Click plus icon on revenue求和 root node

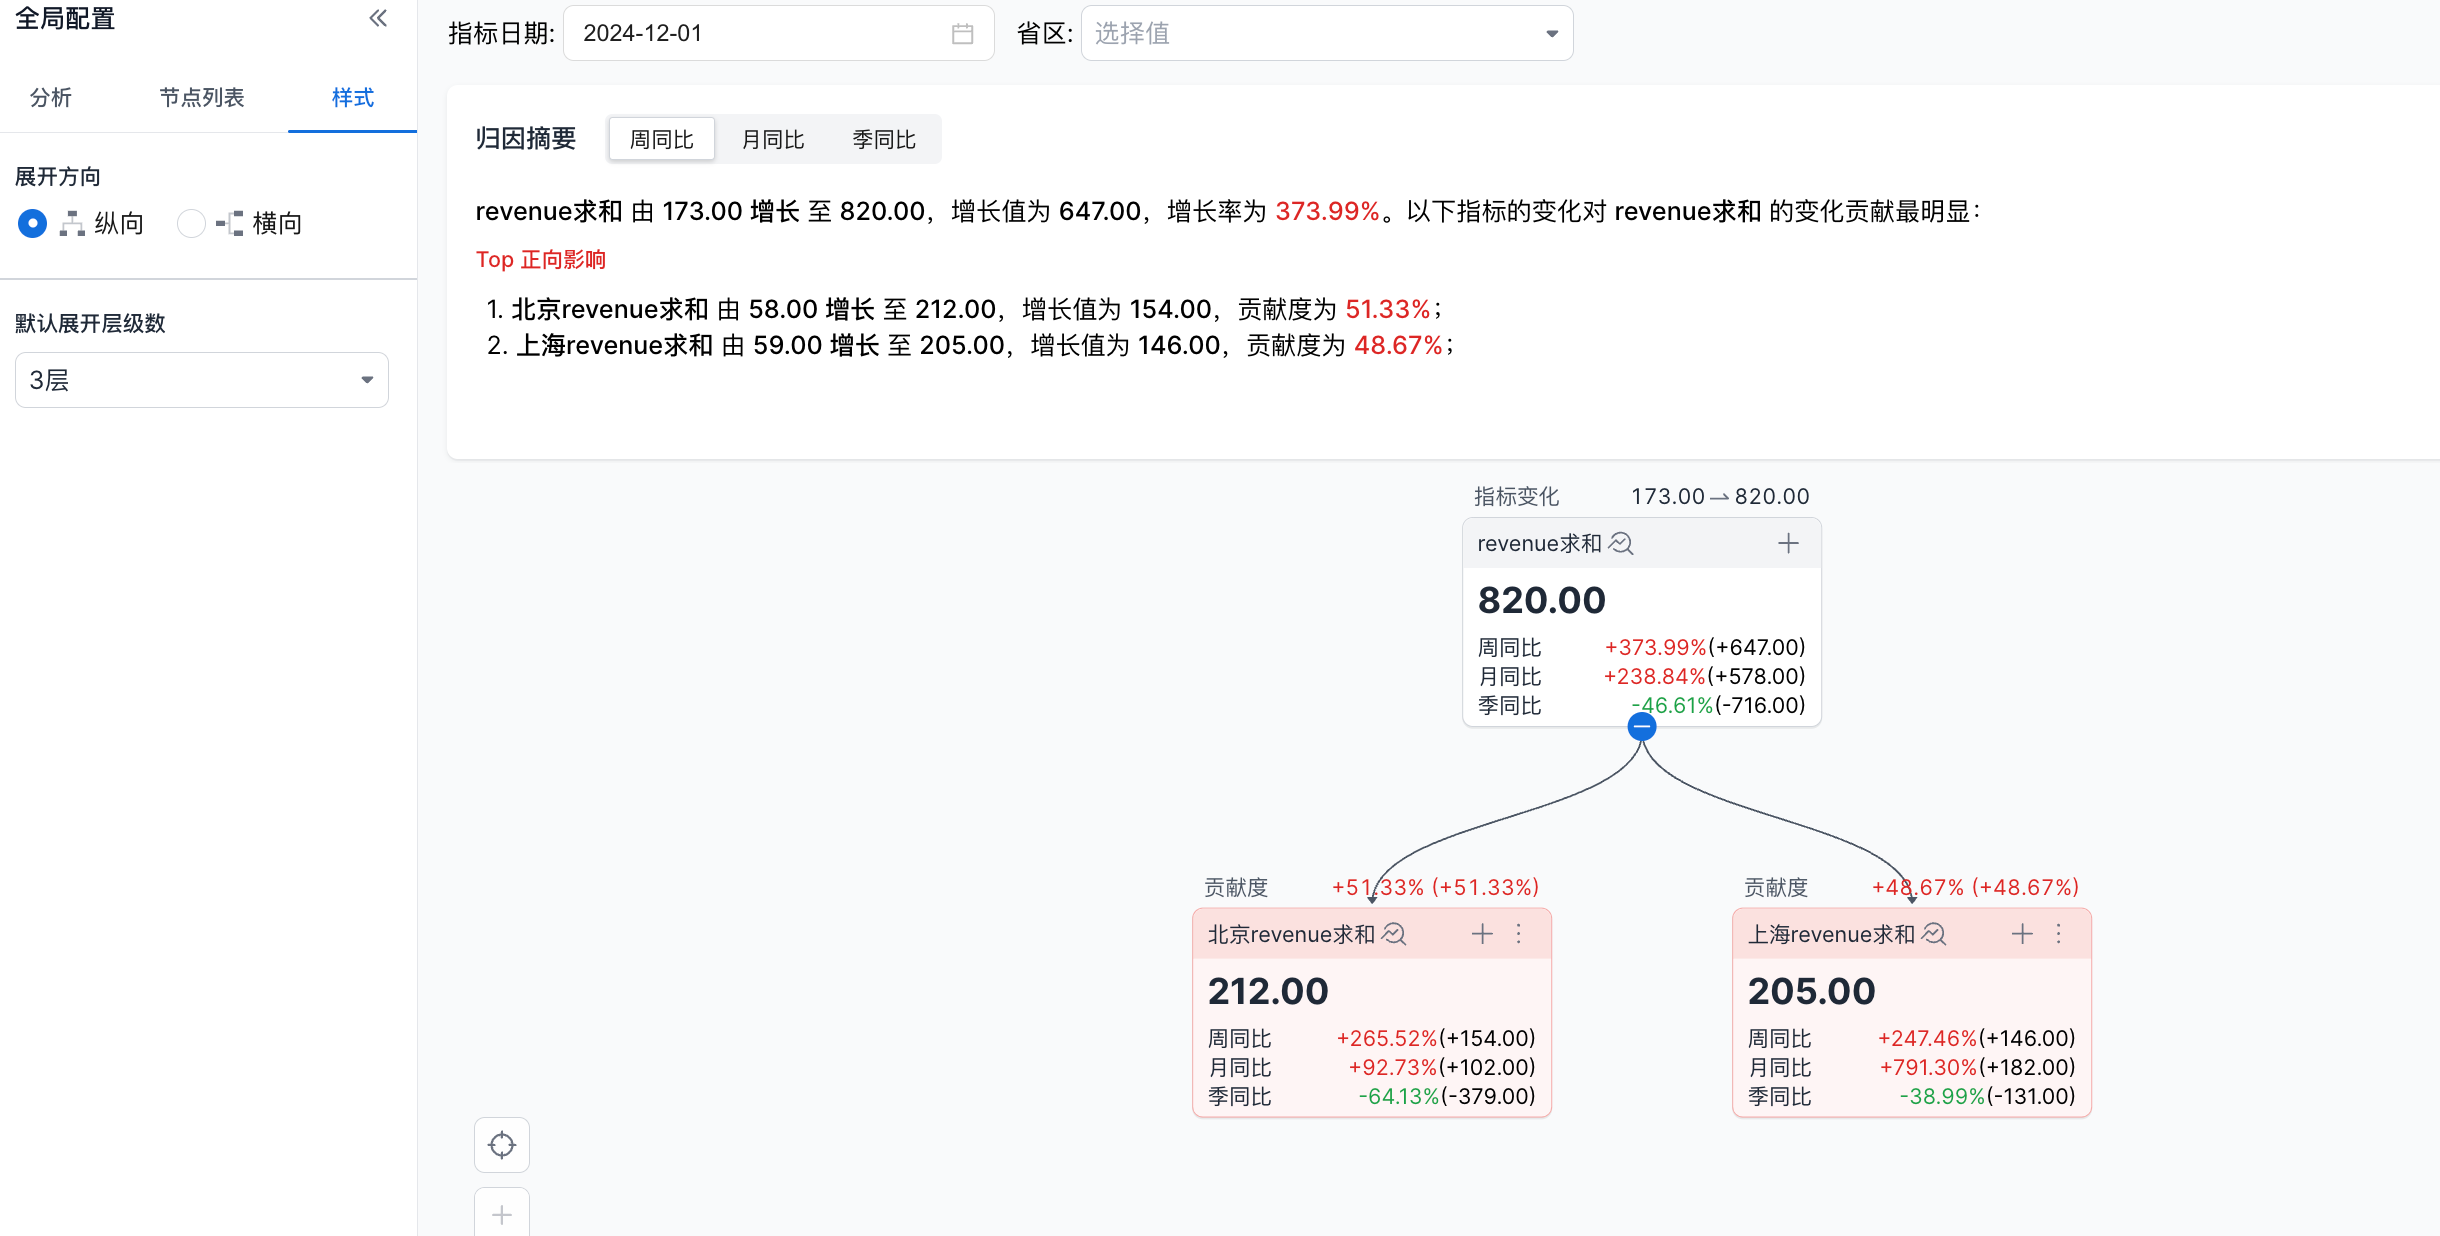pos(1788,543)
